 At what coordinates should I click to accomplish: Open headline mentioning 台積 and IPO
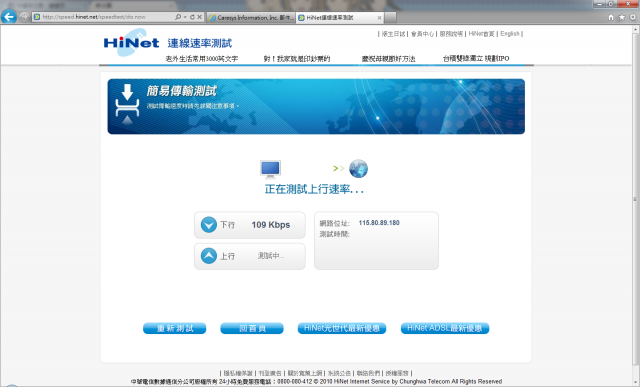[476, 59]
